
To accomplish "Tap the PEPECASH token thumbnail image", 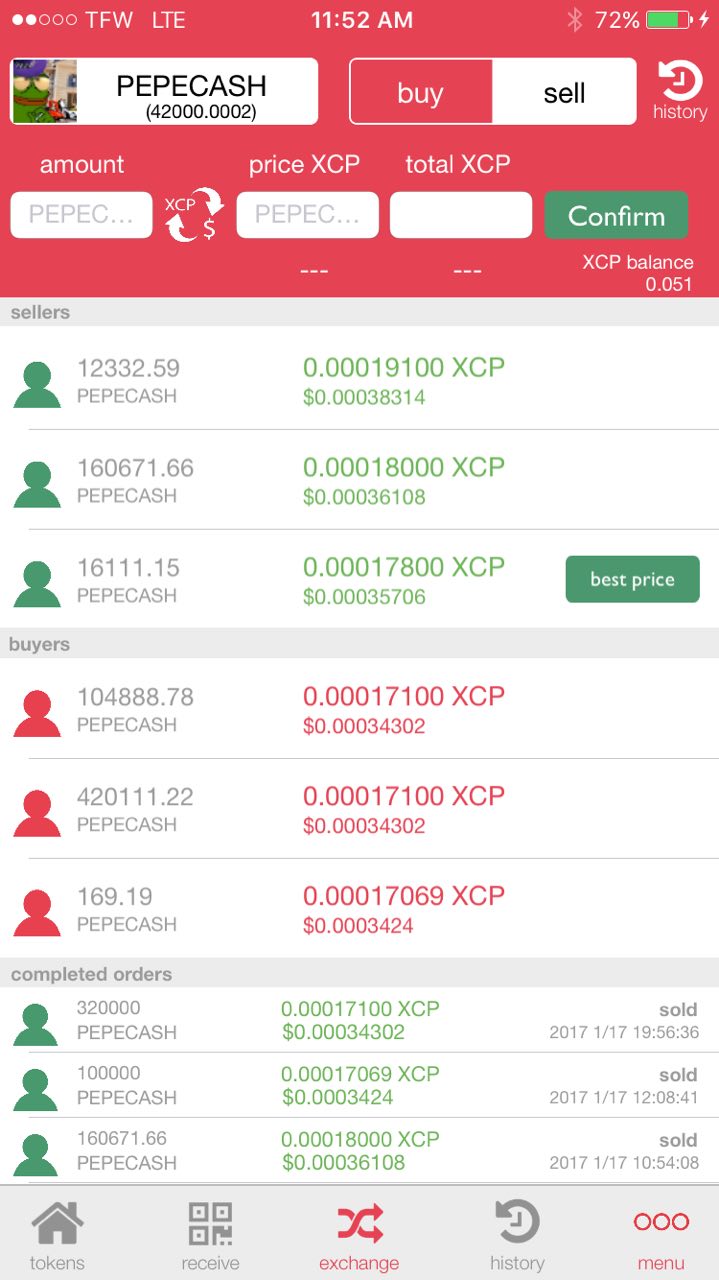I will coord(44,91).
